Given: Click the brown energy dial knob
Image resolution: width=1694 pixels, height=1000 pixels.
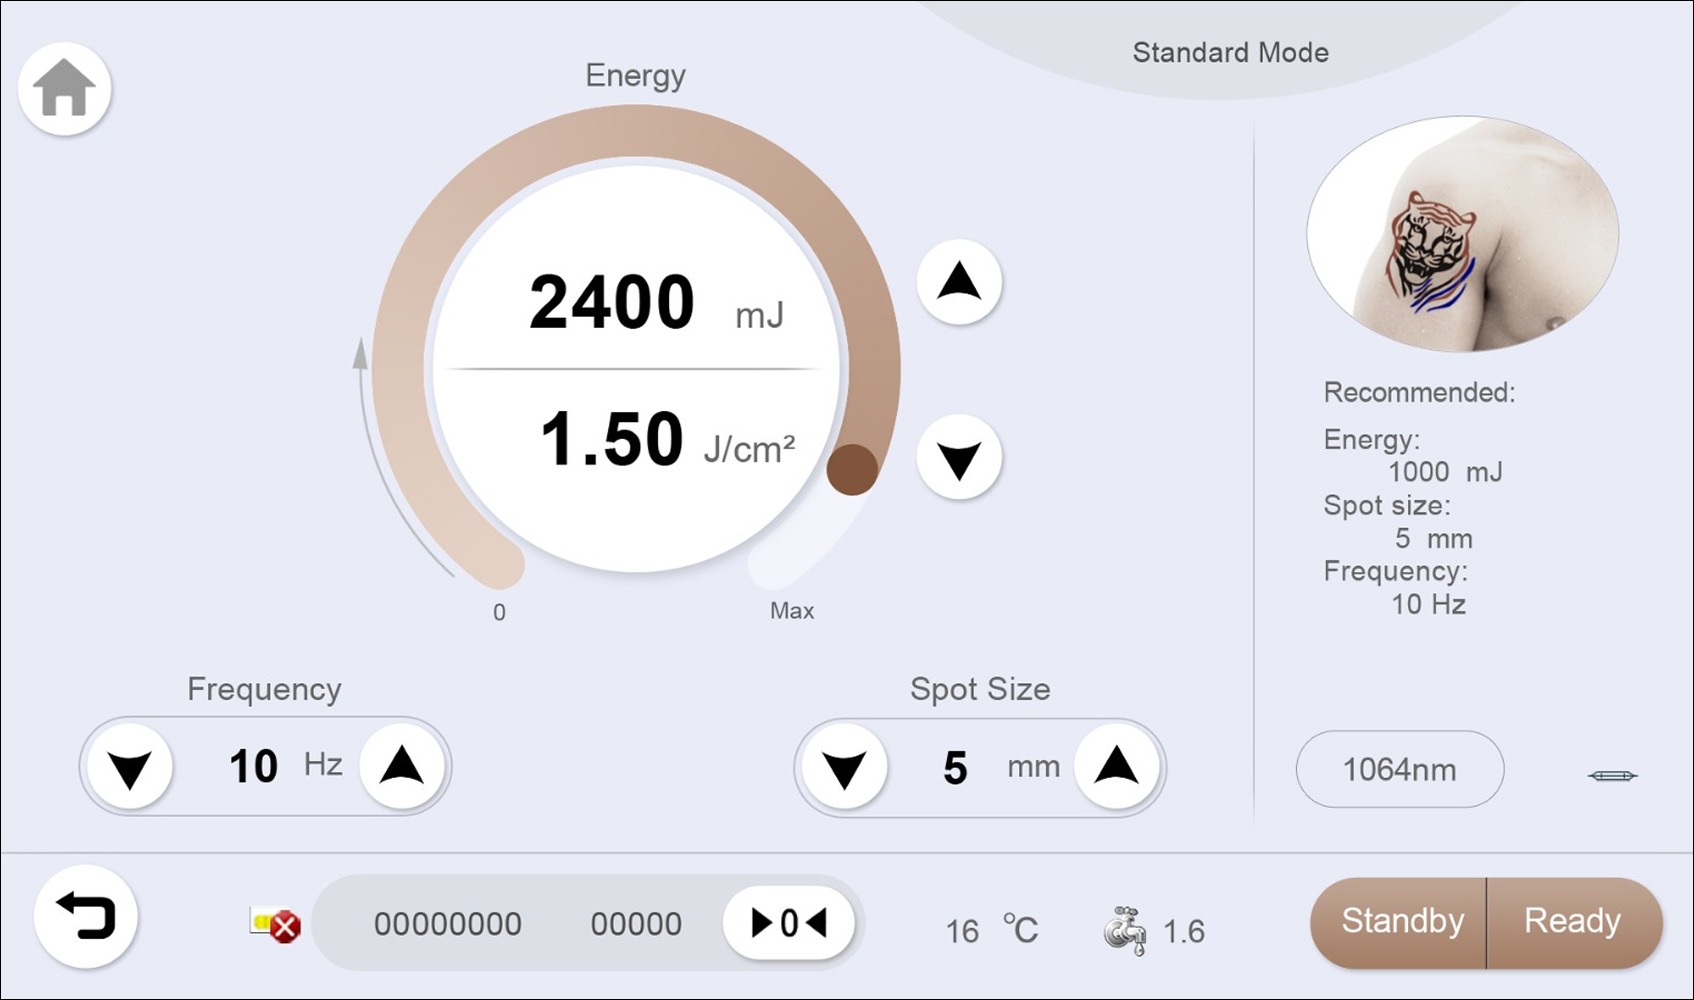Looking at the screenshot, I should click(x=852, y=469).
